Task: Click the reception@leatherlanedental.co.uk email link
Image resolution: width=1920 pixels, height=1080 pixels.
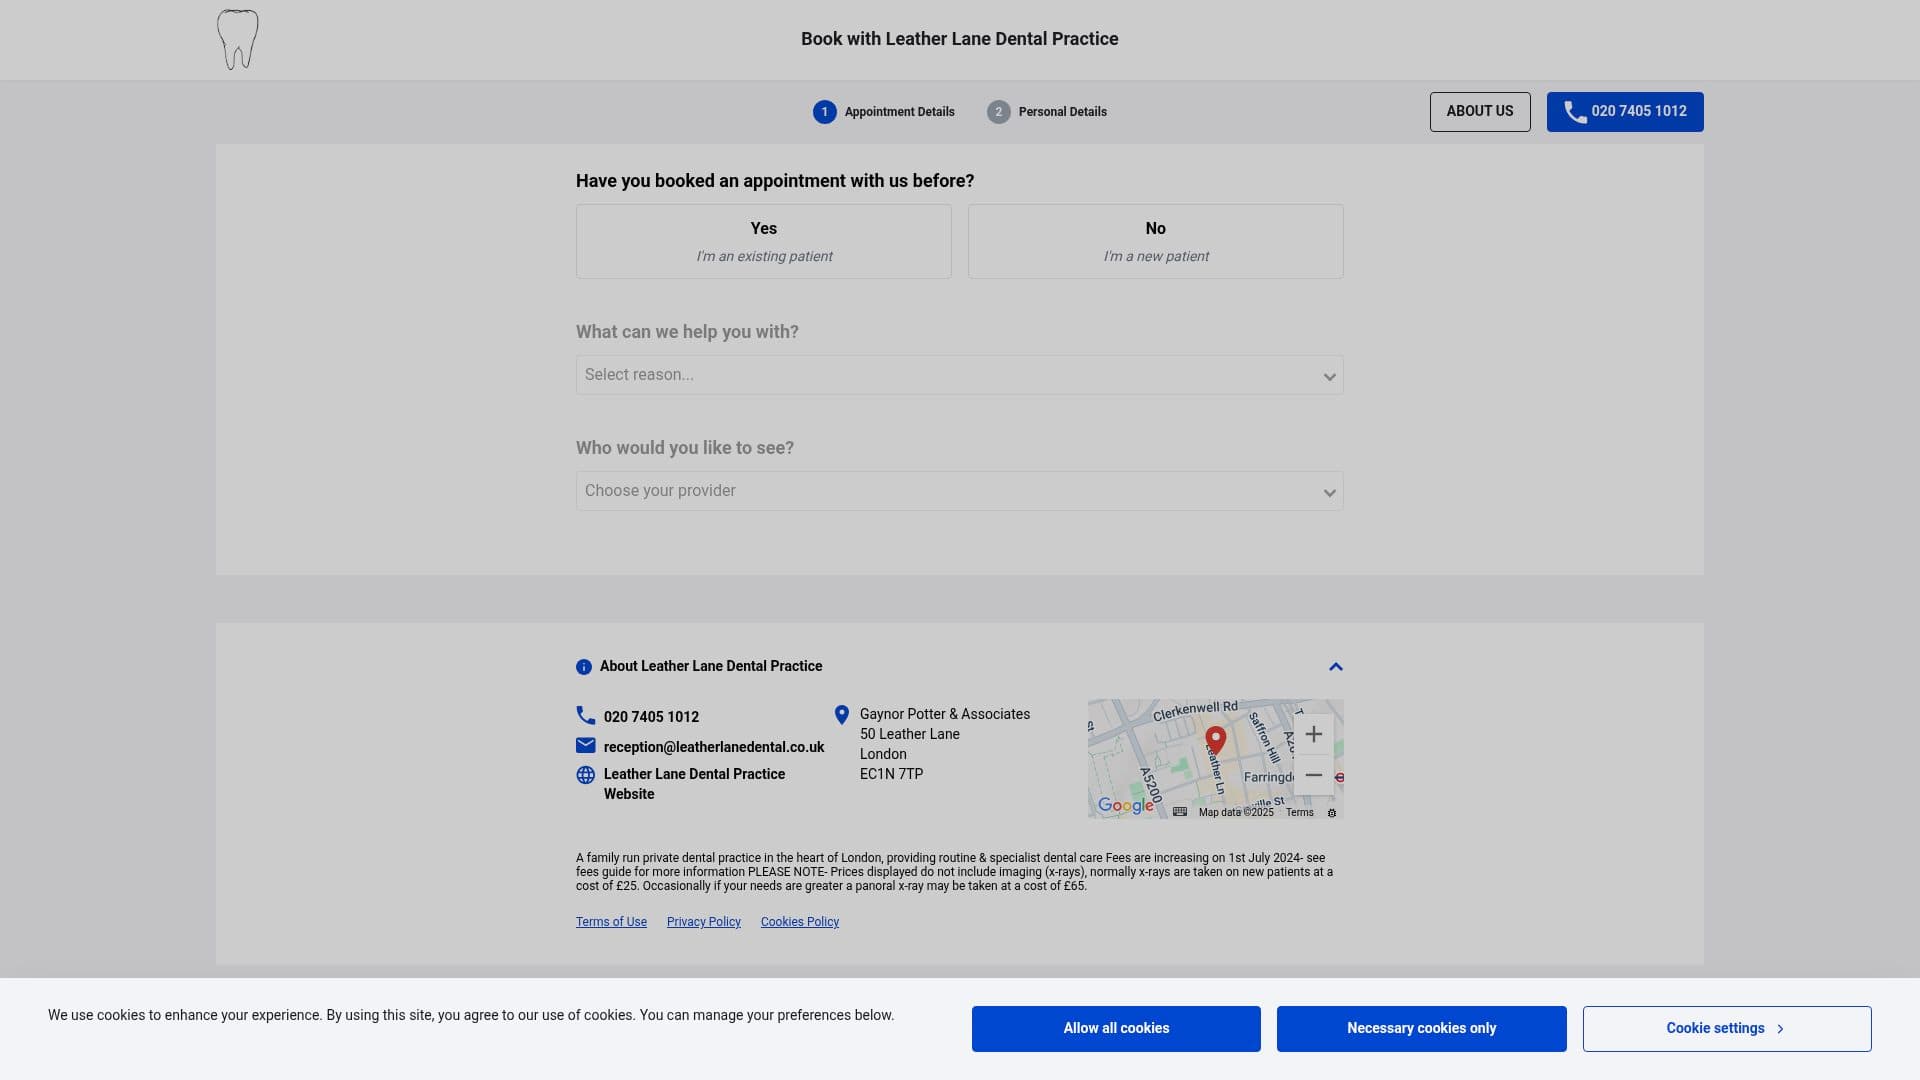Action: pyautogui.click(x=714, y=747)
